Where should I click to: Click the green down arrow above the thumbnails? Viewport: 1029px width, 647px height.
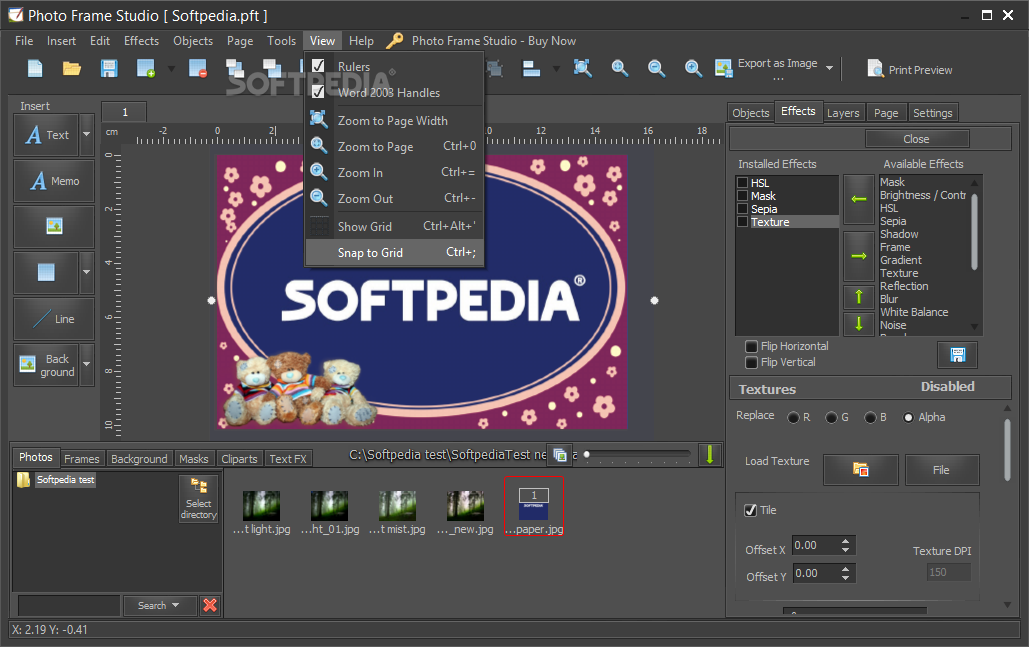709,454
